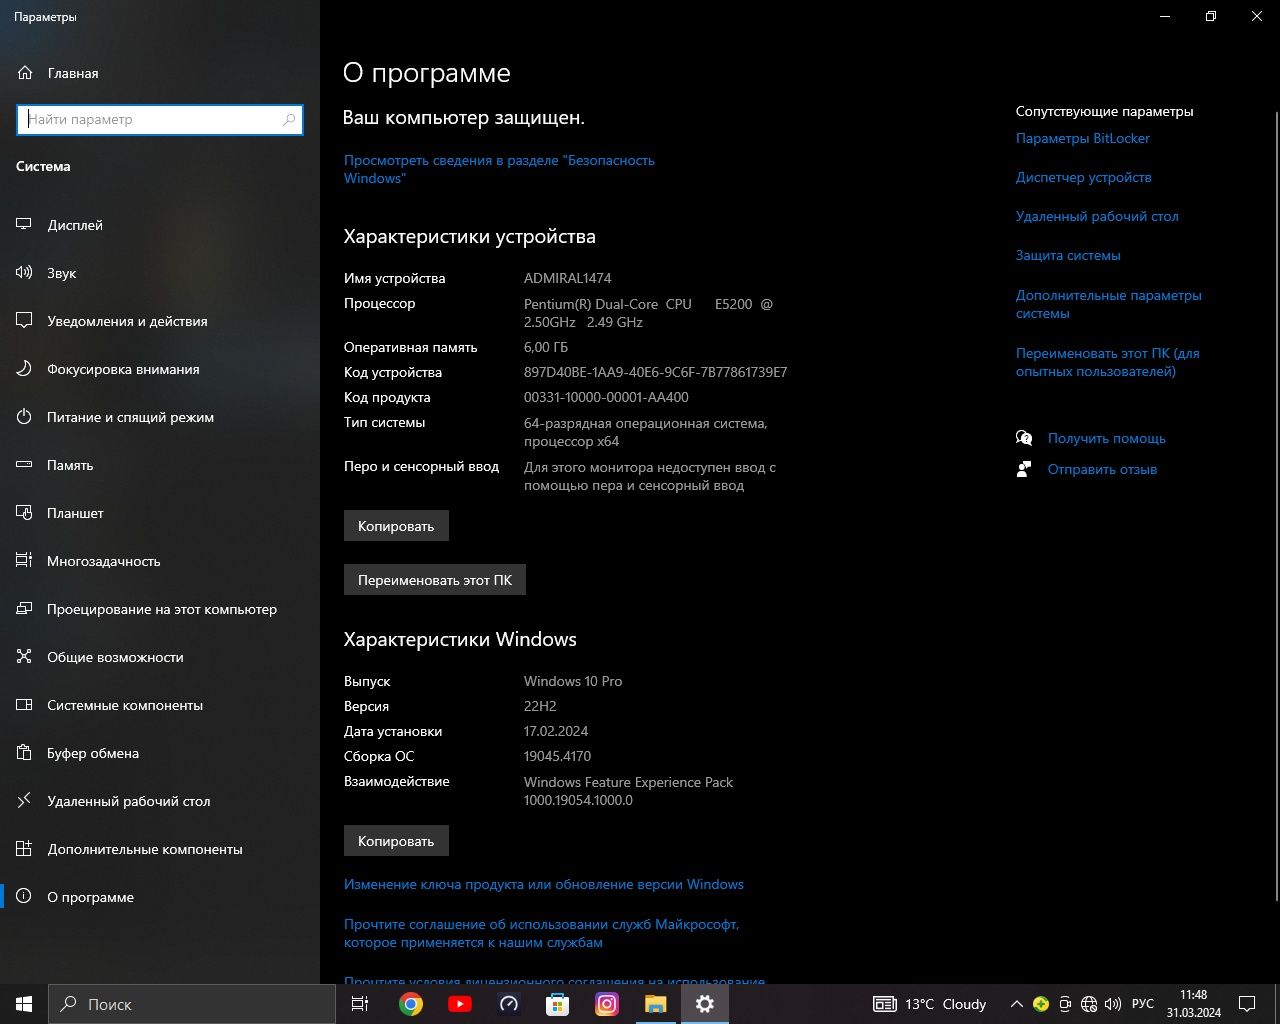
Task: Click the search magnifier icon in Найти параметр
Action: (289, 119)
